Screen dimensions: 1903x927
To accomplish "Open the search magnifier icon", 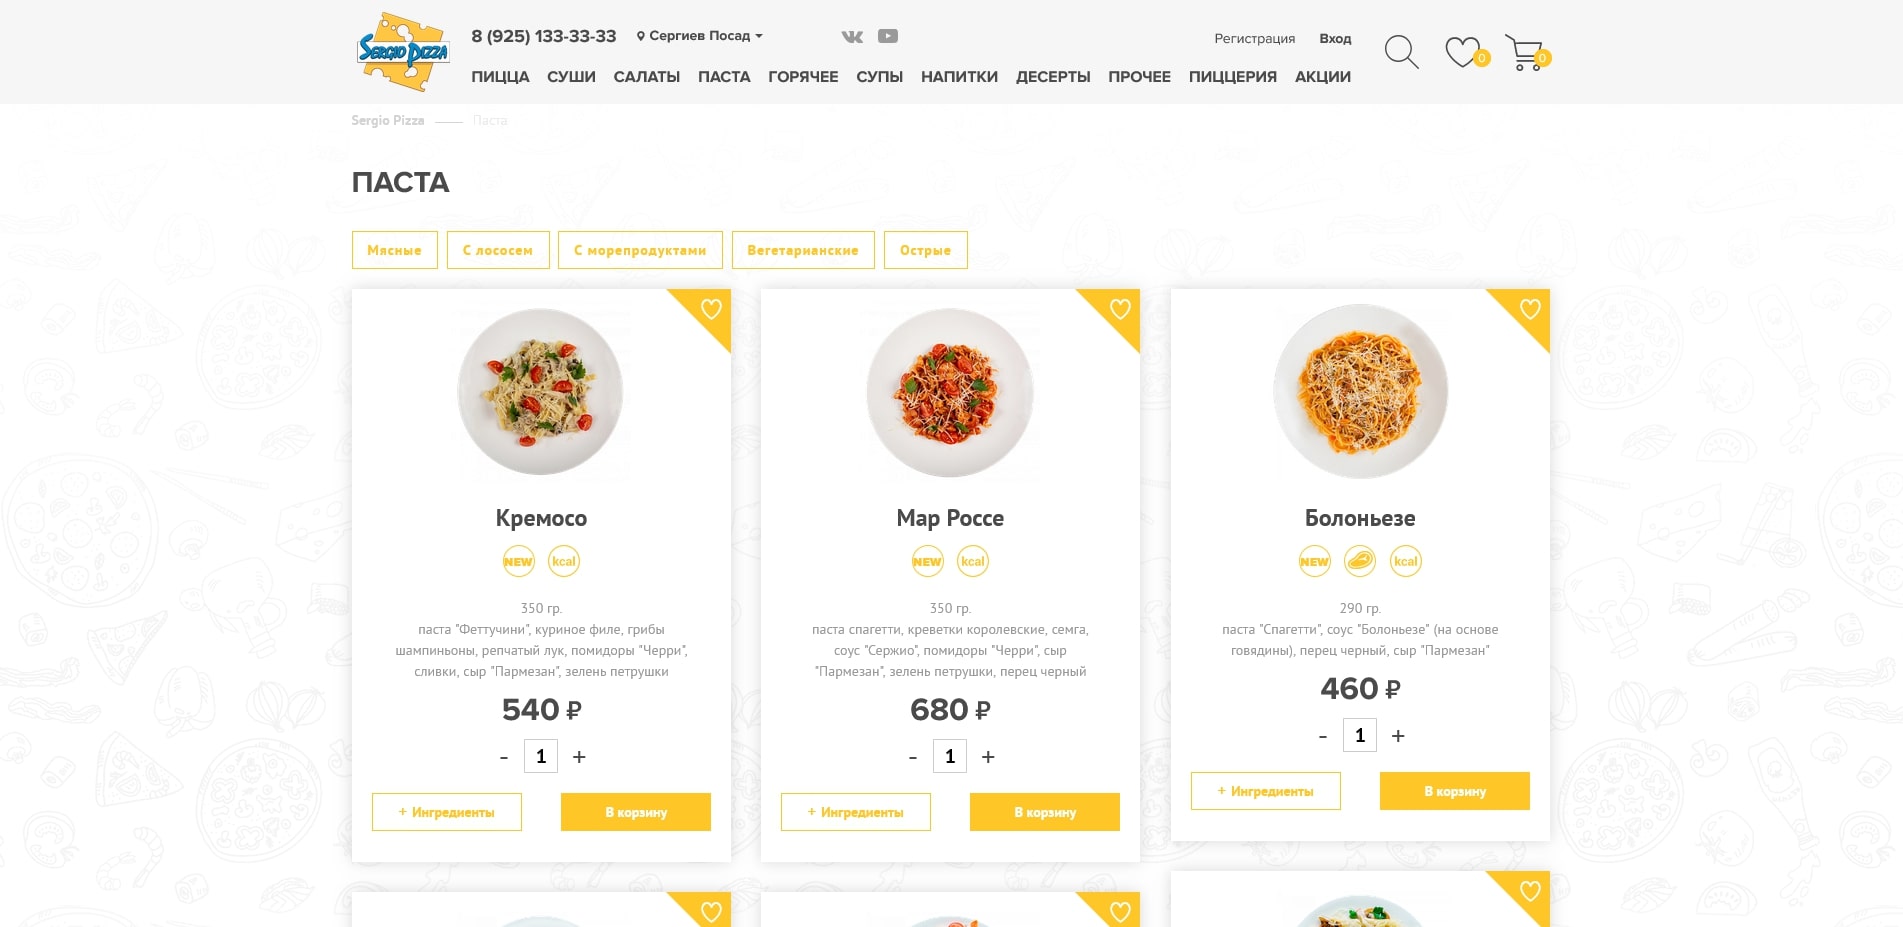I will coord(1401,52).
